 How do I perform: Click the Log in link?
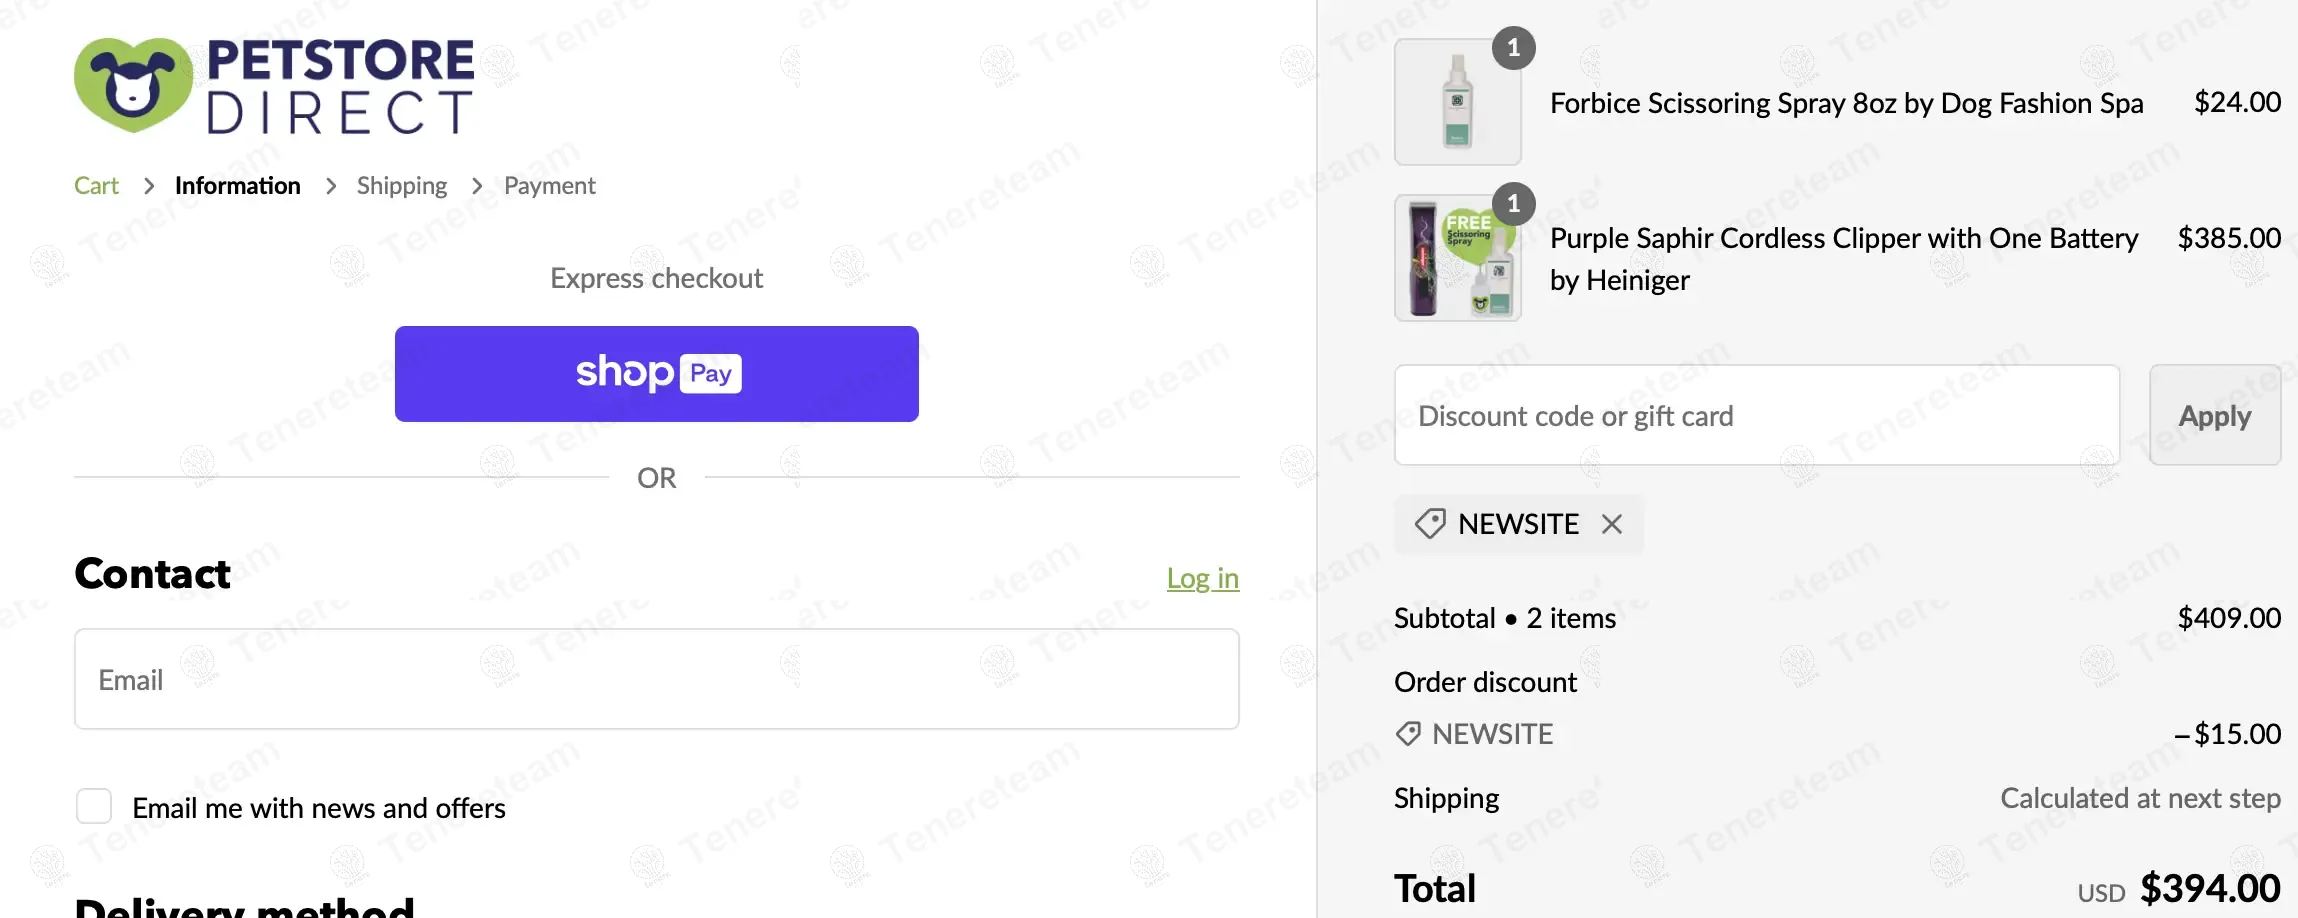(x=1202, y=578)
